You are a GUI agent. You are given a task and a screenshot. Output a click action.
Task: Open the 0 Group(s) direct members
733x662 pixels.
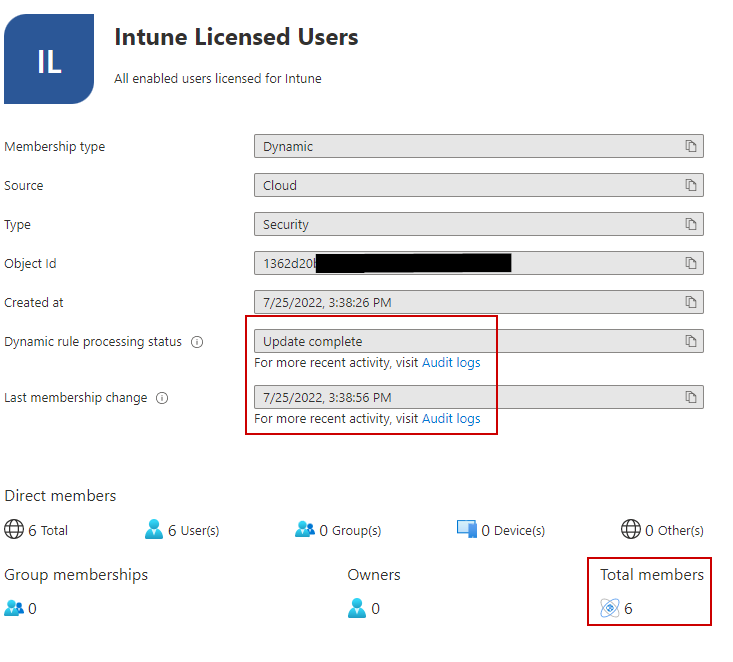(338, 530)
